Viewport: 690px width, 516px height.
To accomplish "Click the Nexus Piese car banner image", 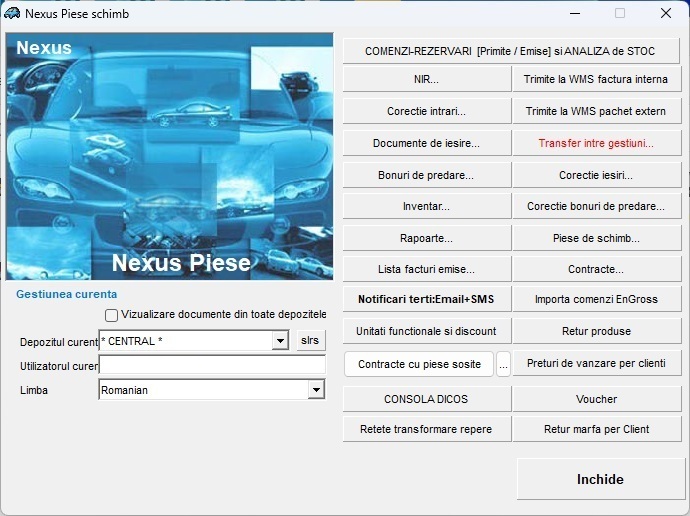I will click(169, 157).
